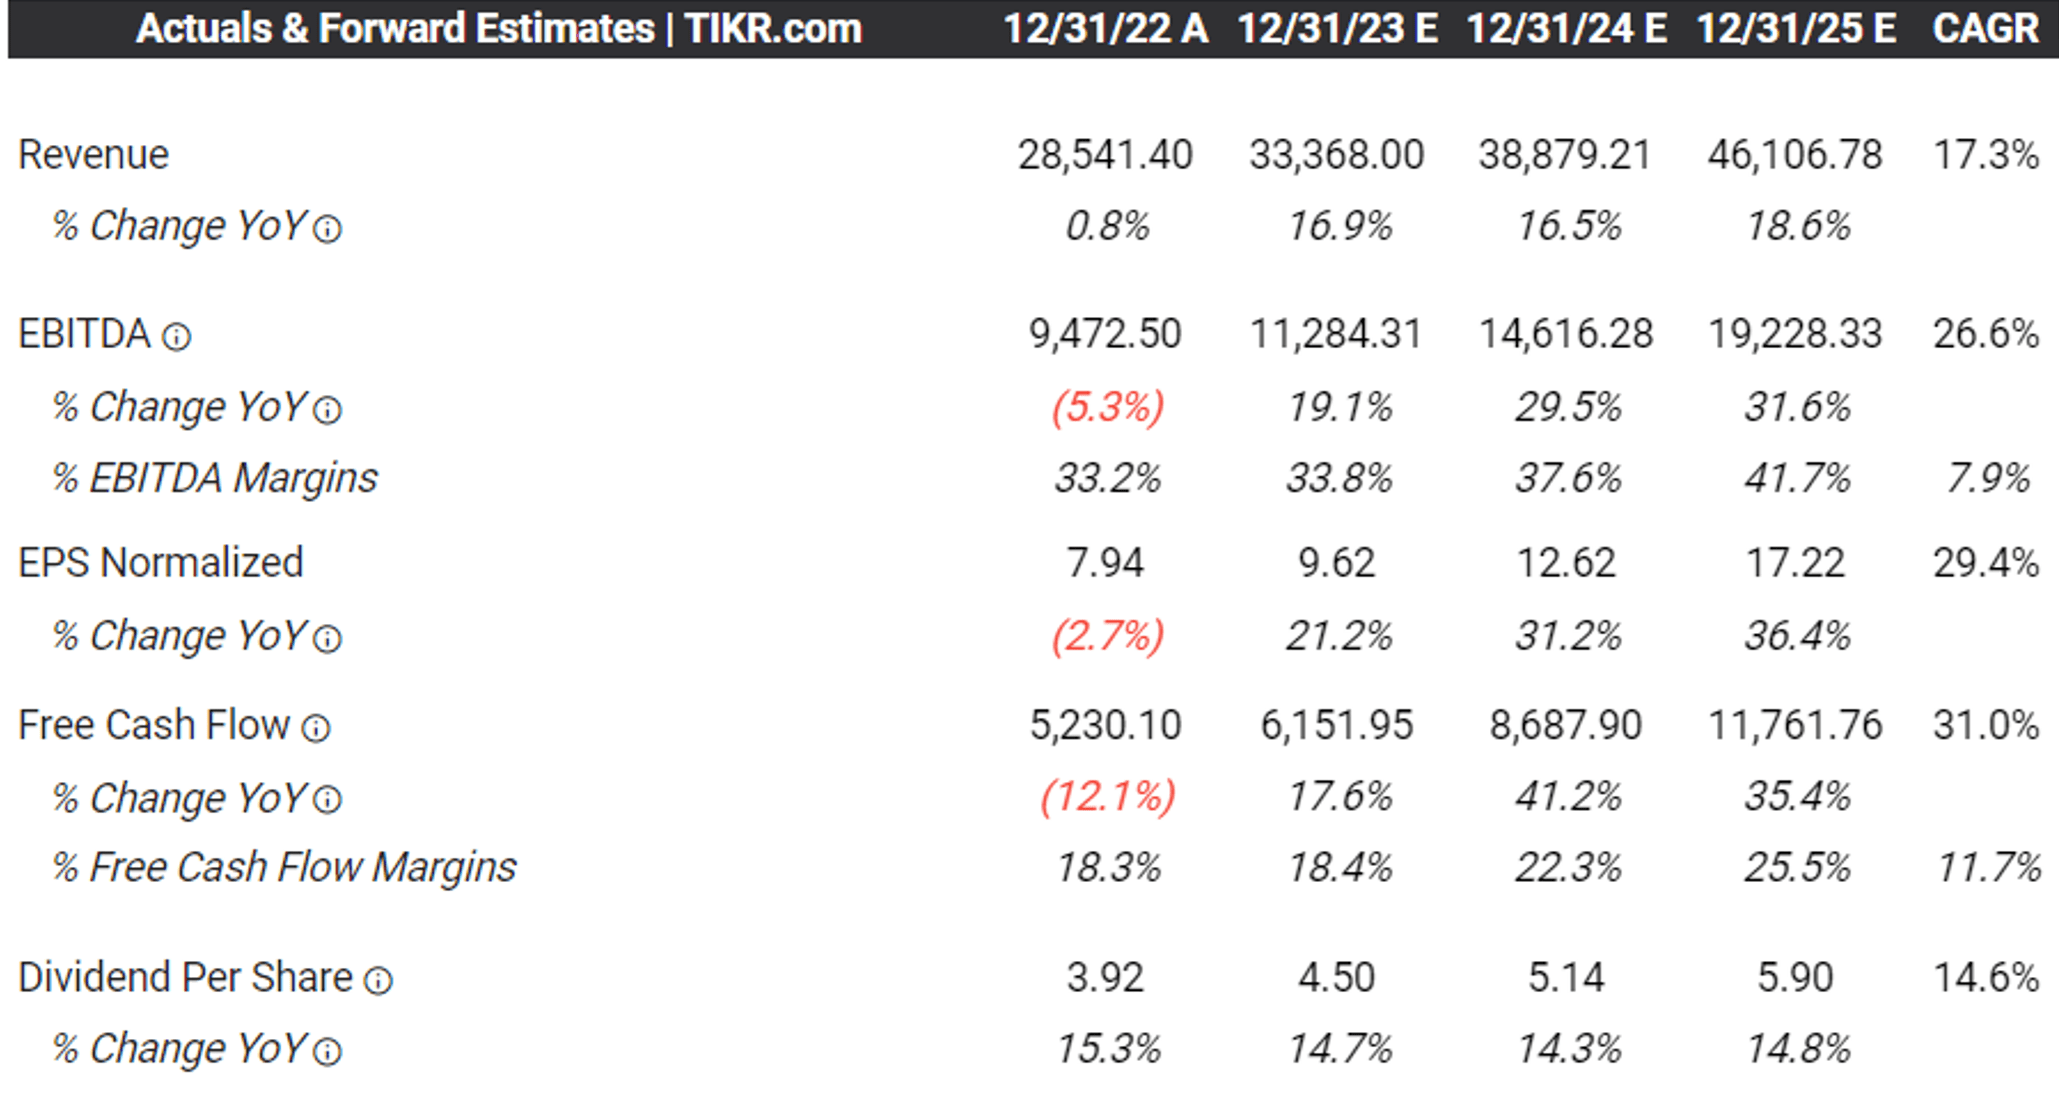Click the Revenue row label
This screenshot has width=2059, height=1097.
94,155
